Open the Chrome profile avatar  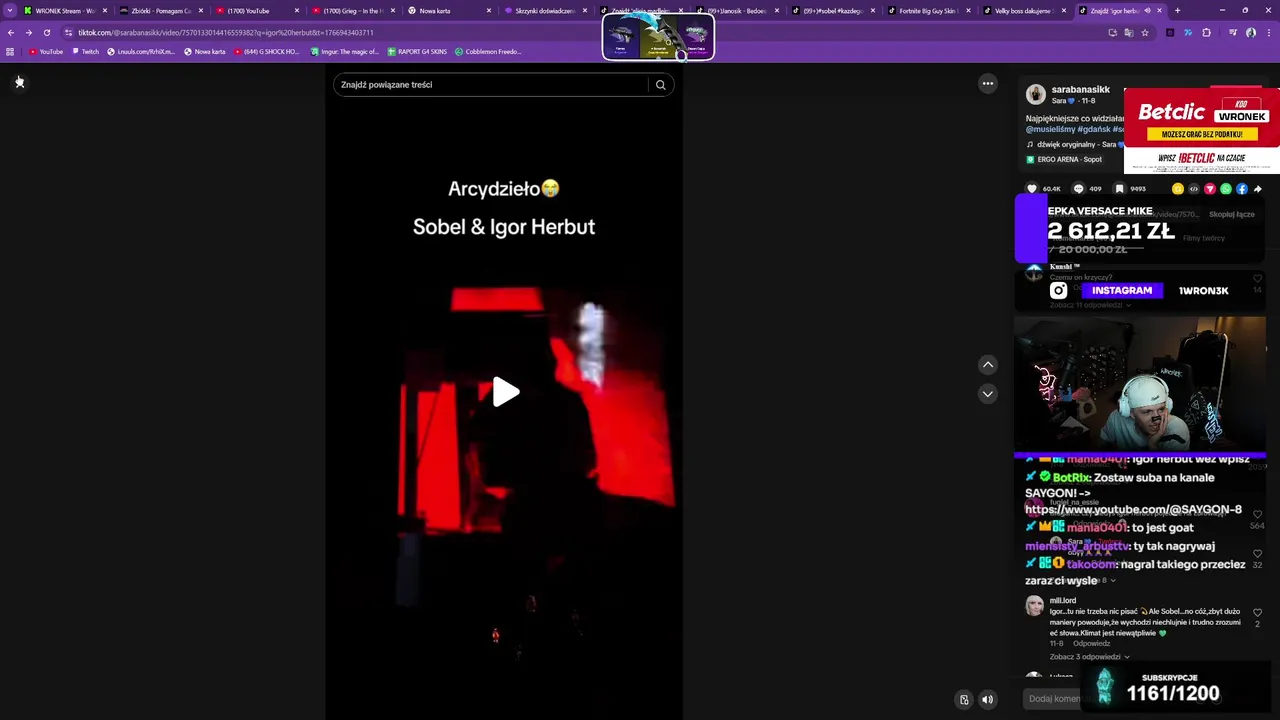1250,32
